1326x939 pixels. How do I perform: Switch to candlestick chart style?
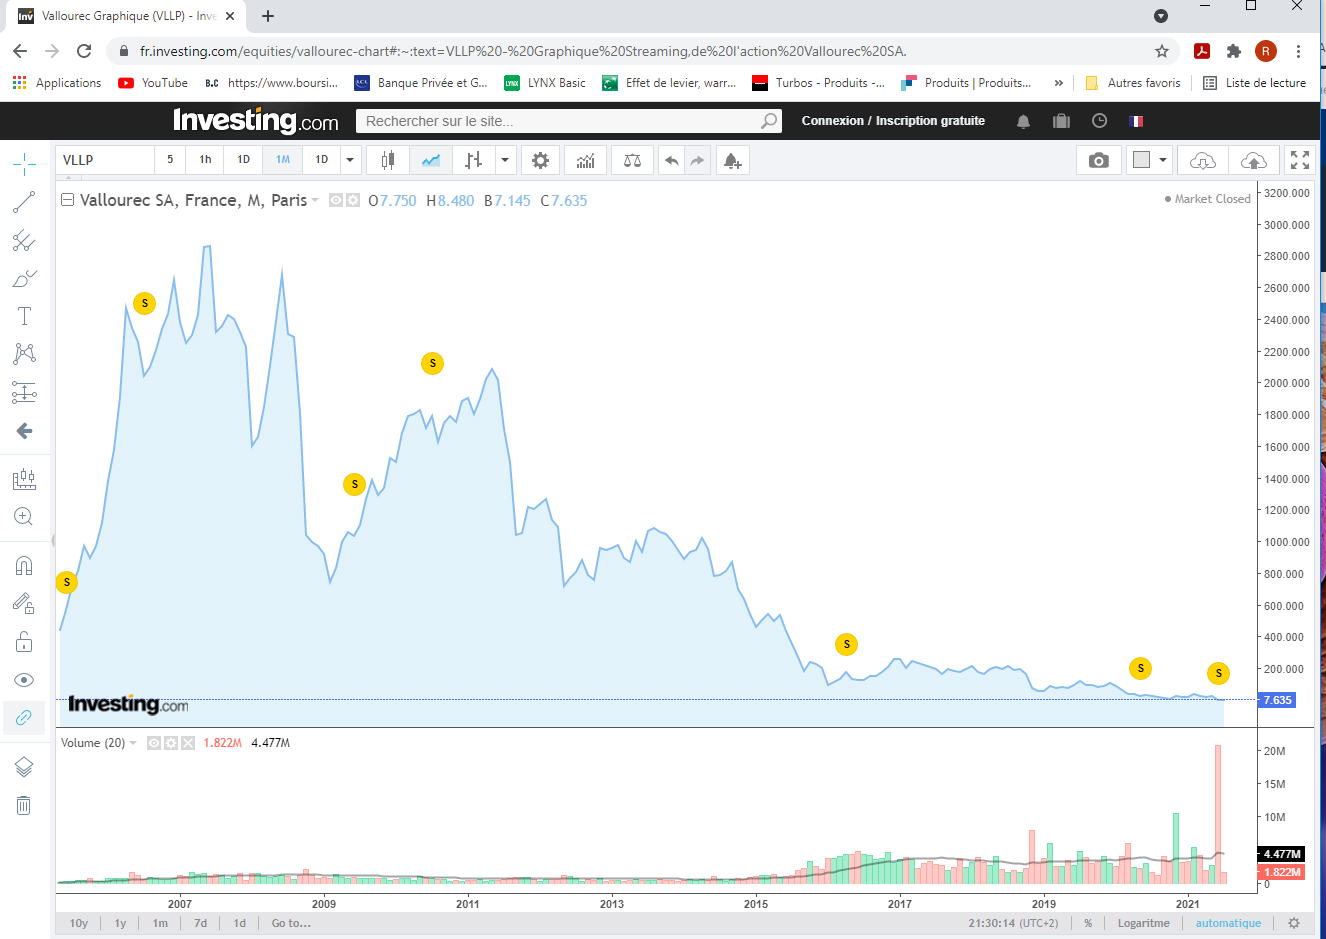point(388,160)
